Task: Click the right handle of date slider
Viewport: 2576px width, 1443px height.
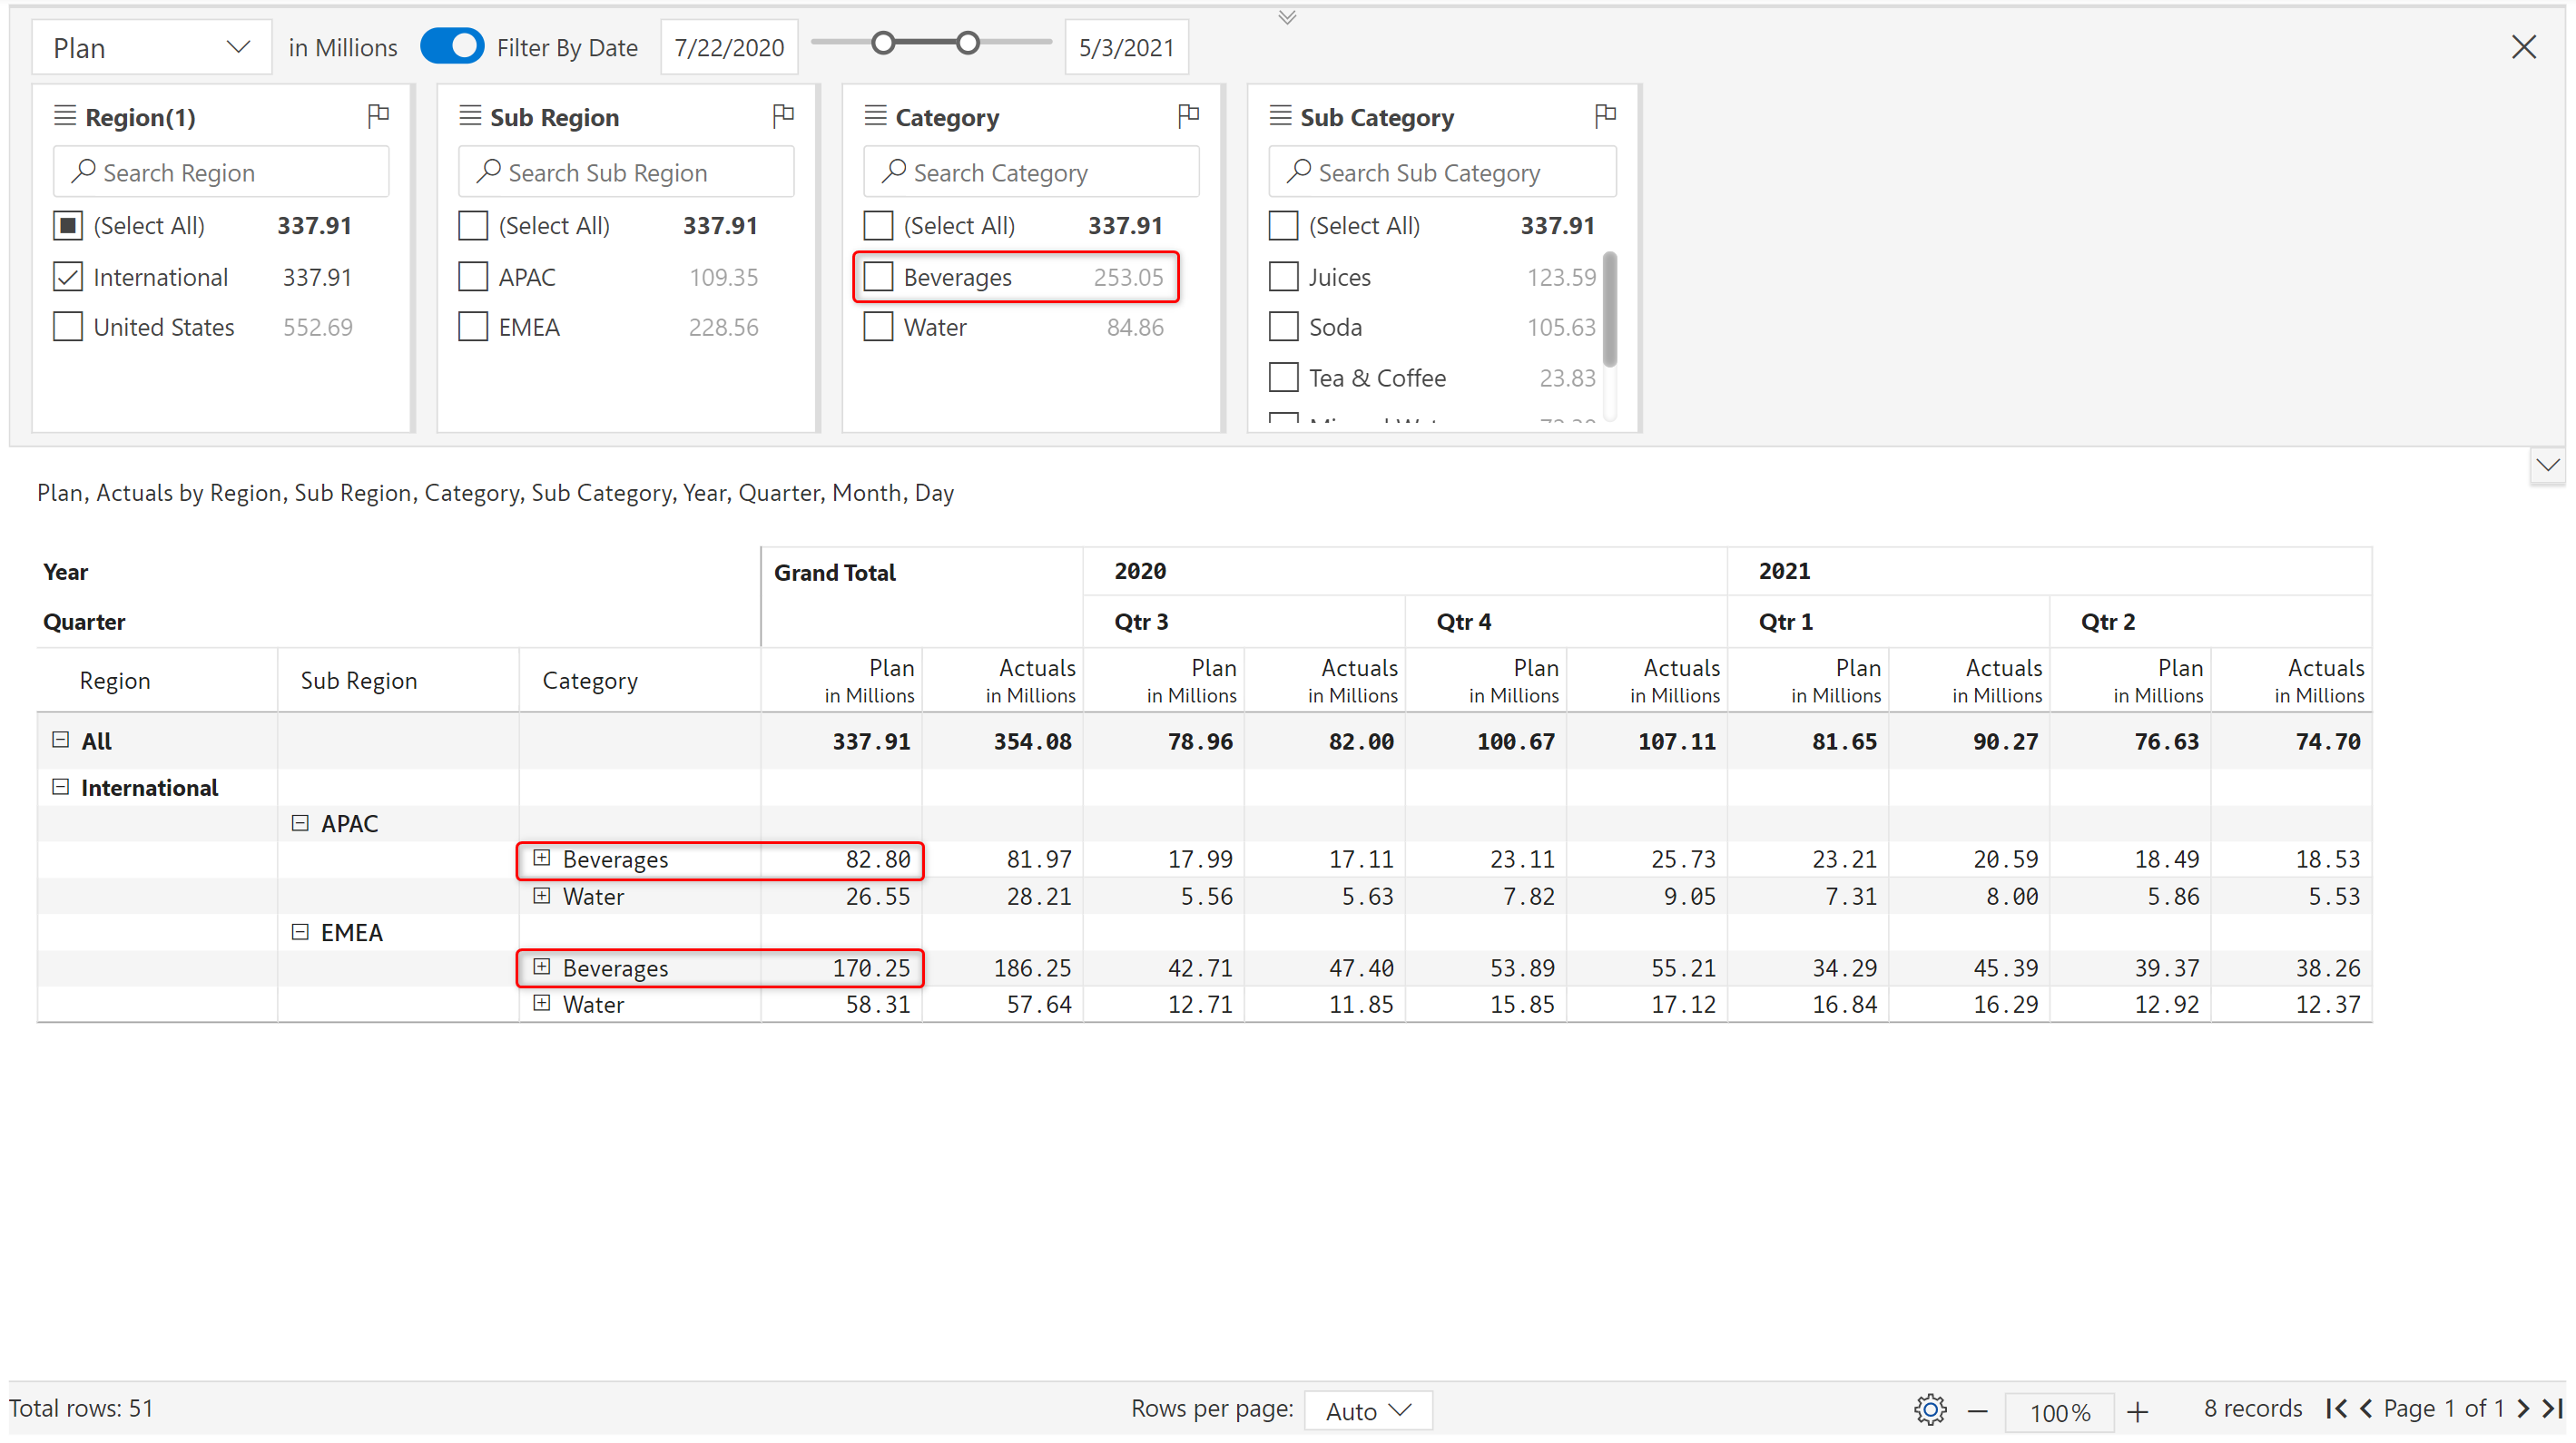Action: [967, 43]
